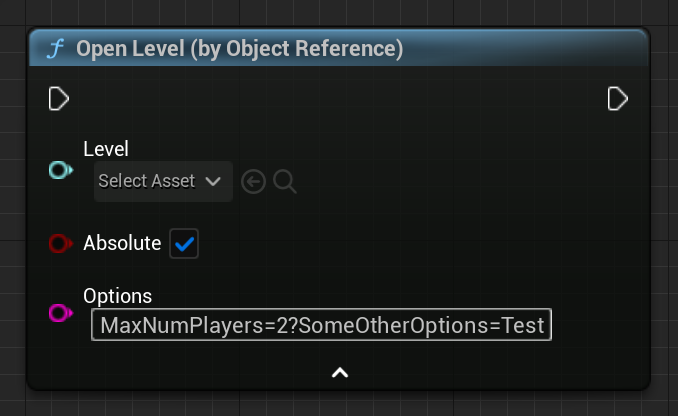
Task: Select the Open Level node title bar
Action: pos(339,48)
